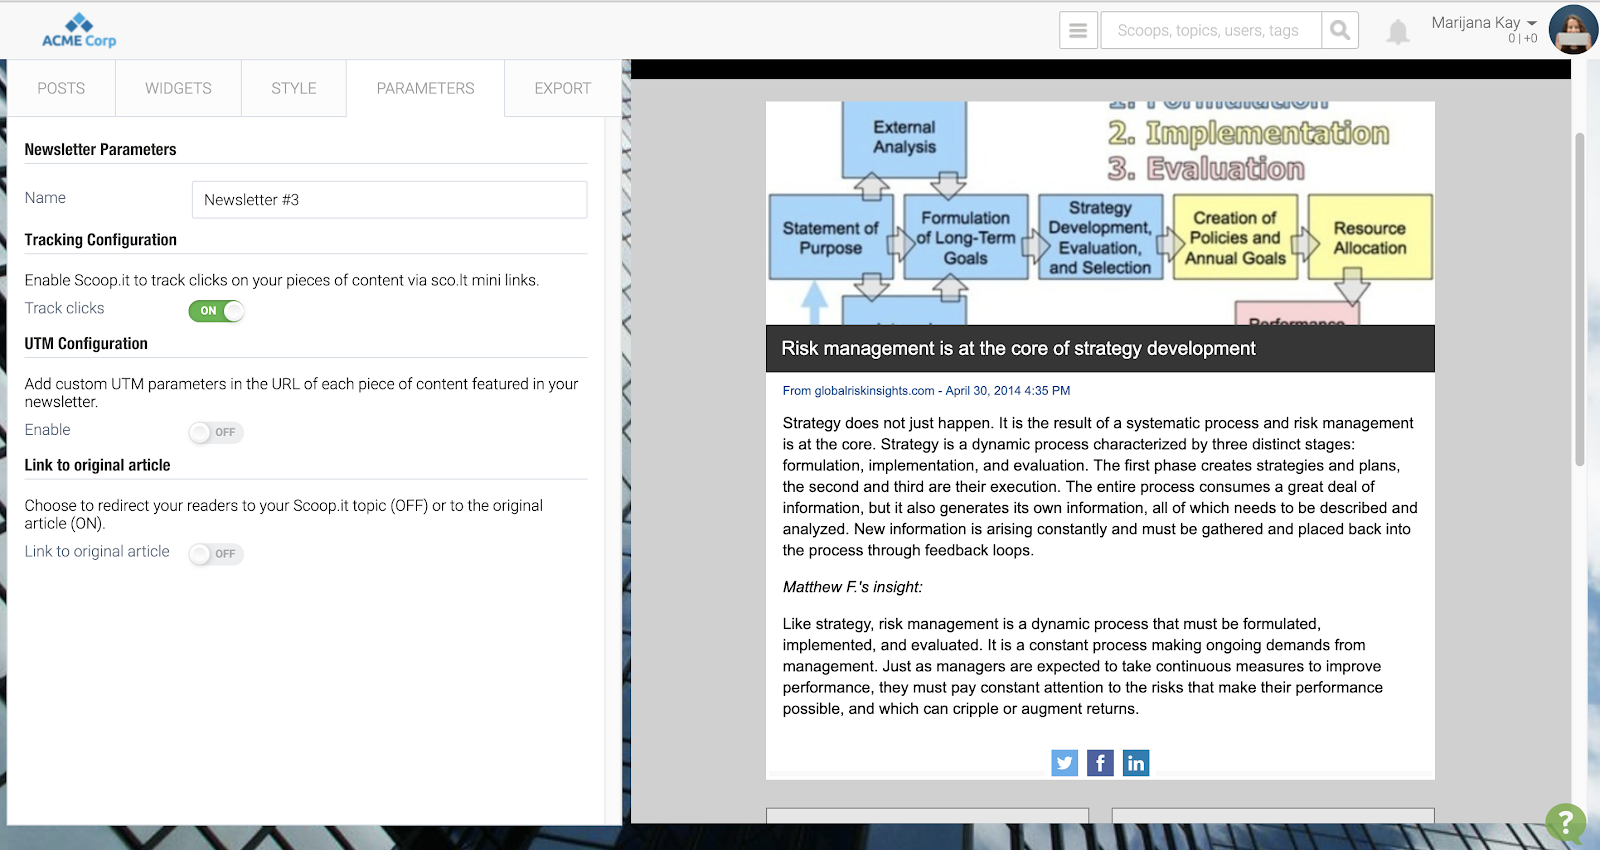
Task: Expand the Marijana Kay account dropdown
Action: tap(1484, 23)
